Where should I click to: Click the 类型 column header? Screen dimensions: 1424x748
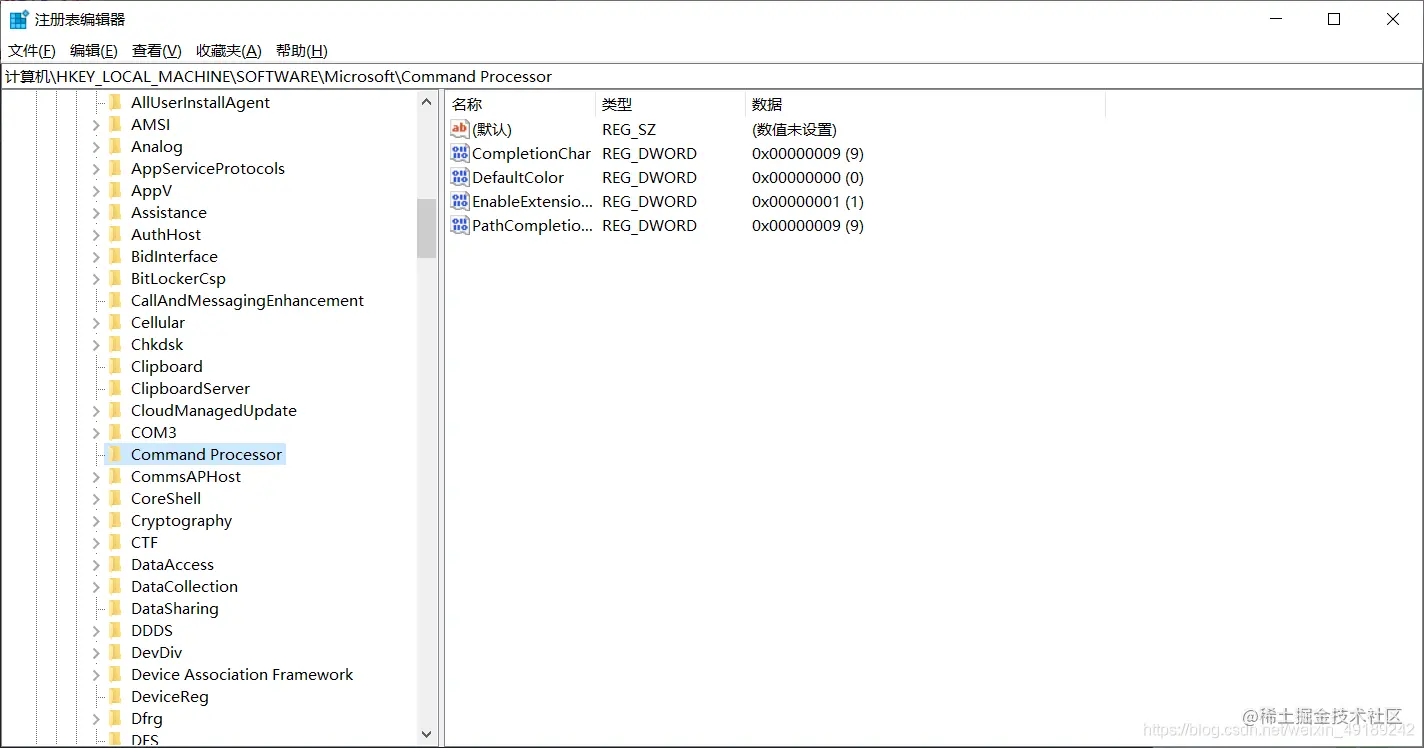616,103
